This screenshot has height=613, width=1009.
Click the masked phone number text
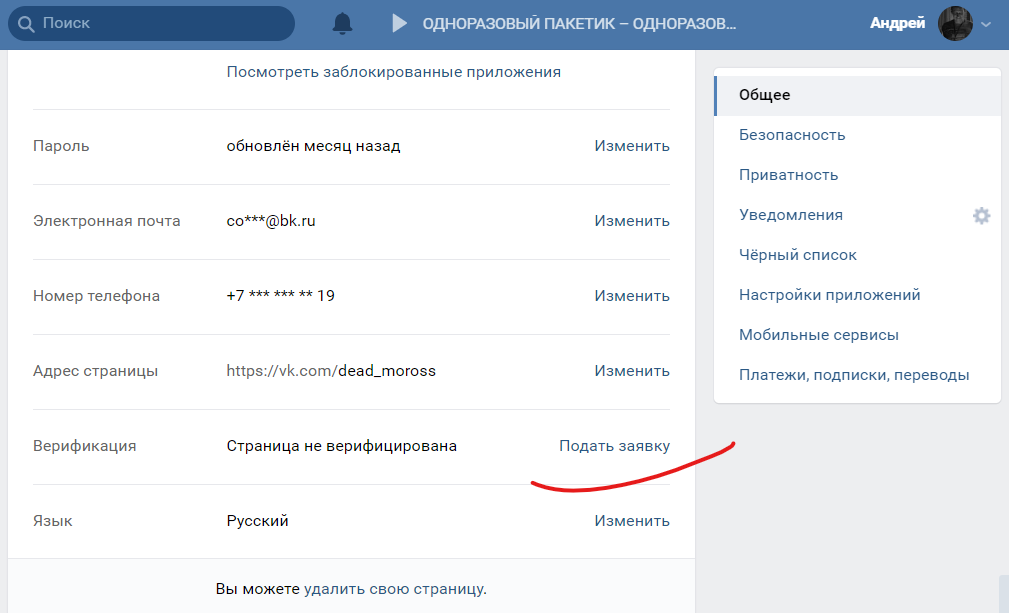coord(281,296)
